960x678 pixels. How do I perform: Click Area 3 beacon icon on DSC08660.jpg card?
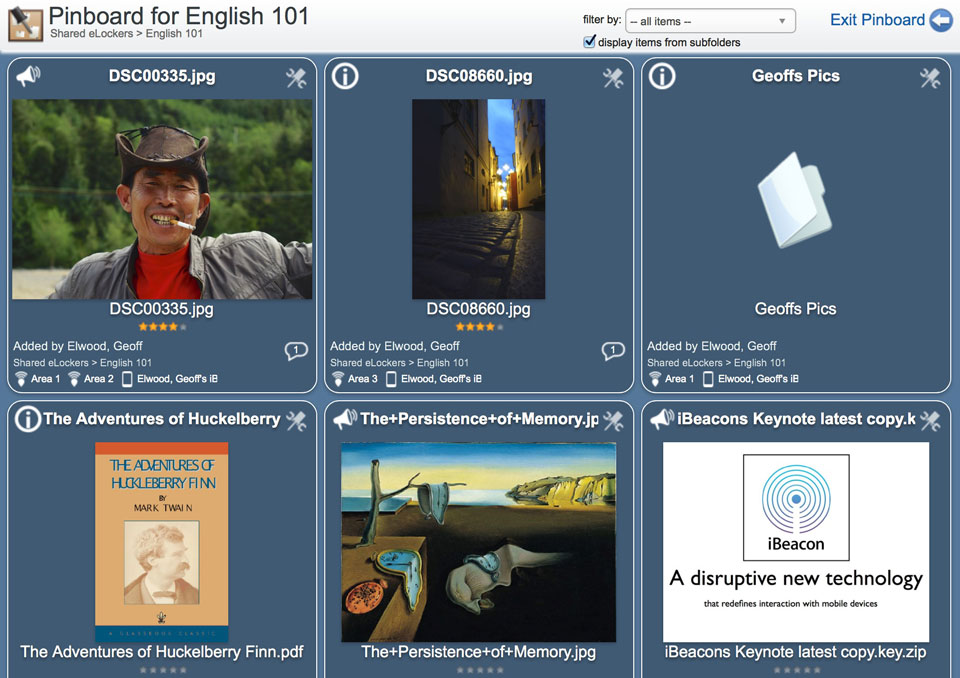[x=338, y=379]
